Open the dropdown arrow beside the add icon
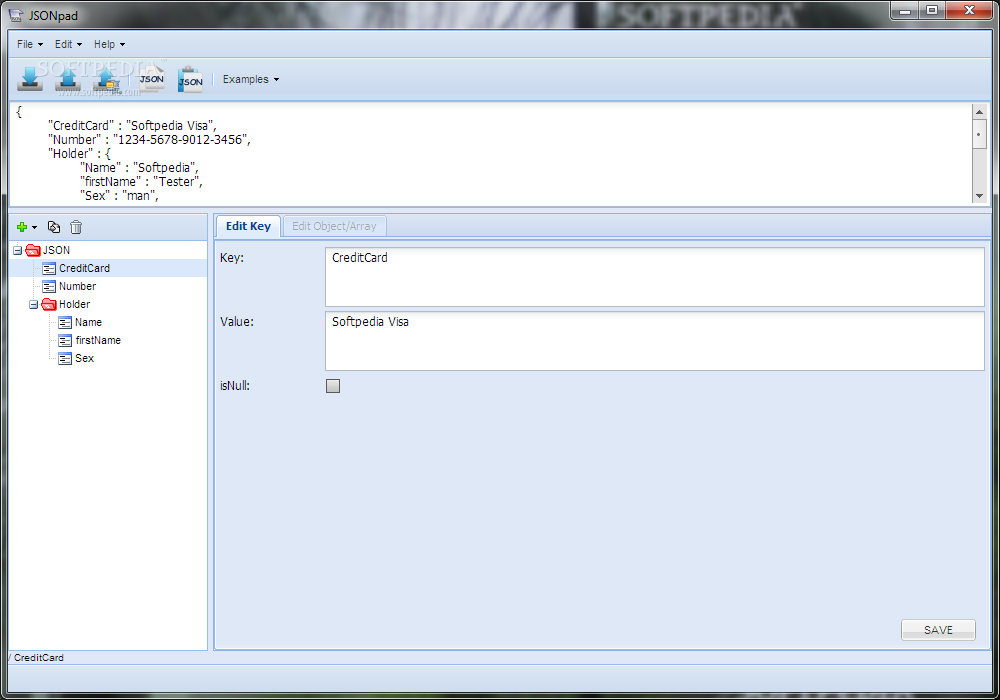1000x700 pixels. (x=34, y=228)
